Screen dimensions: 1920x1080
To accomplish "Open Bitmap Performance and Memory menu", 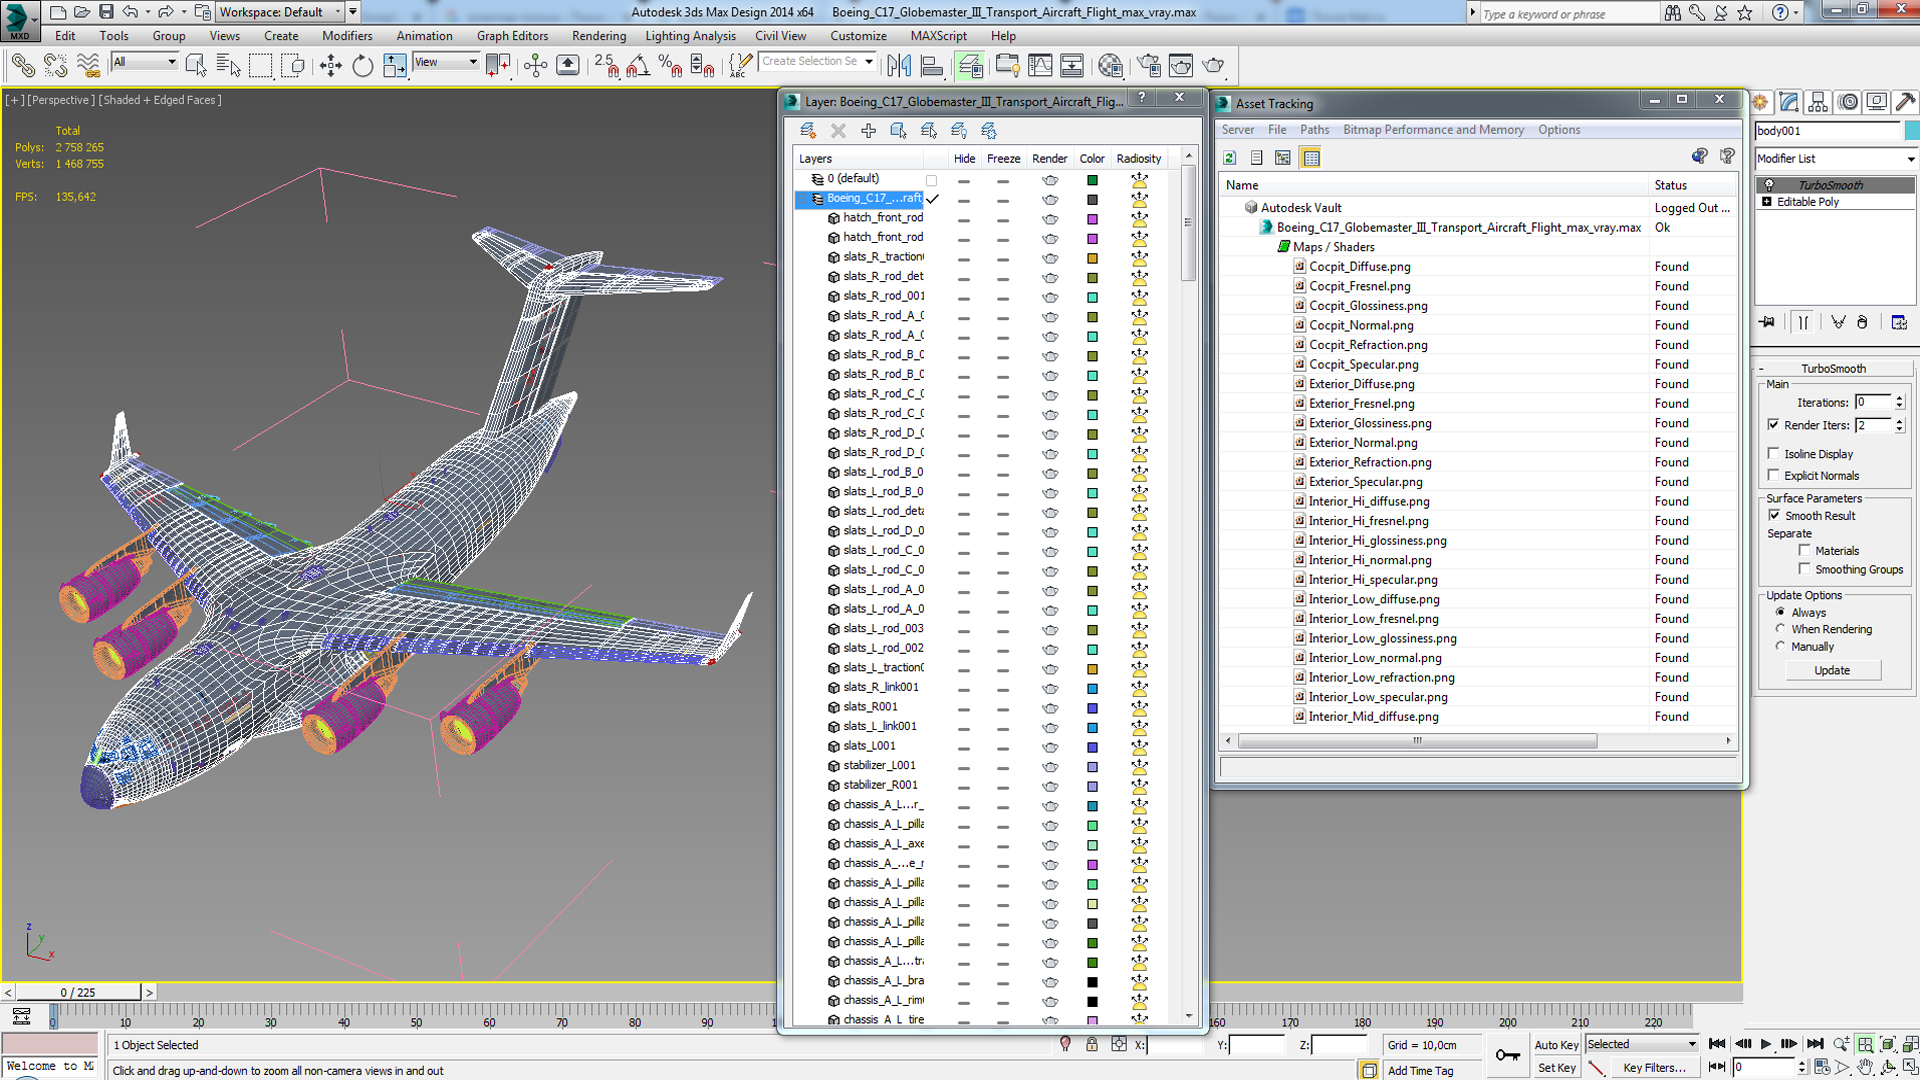I will 1433,130.
